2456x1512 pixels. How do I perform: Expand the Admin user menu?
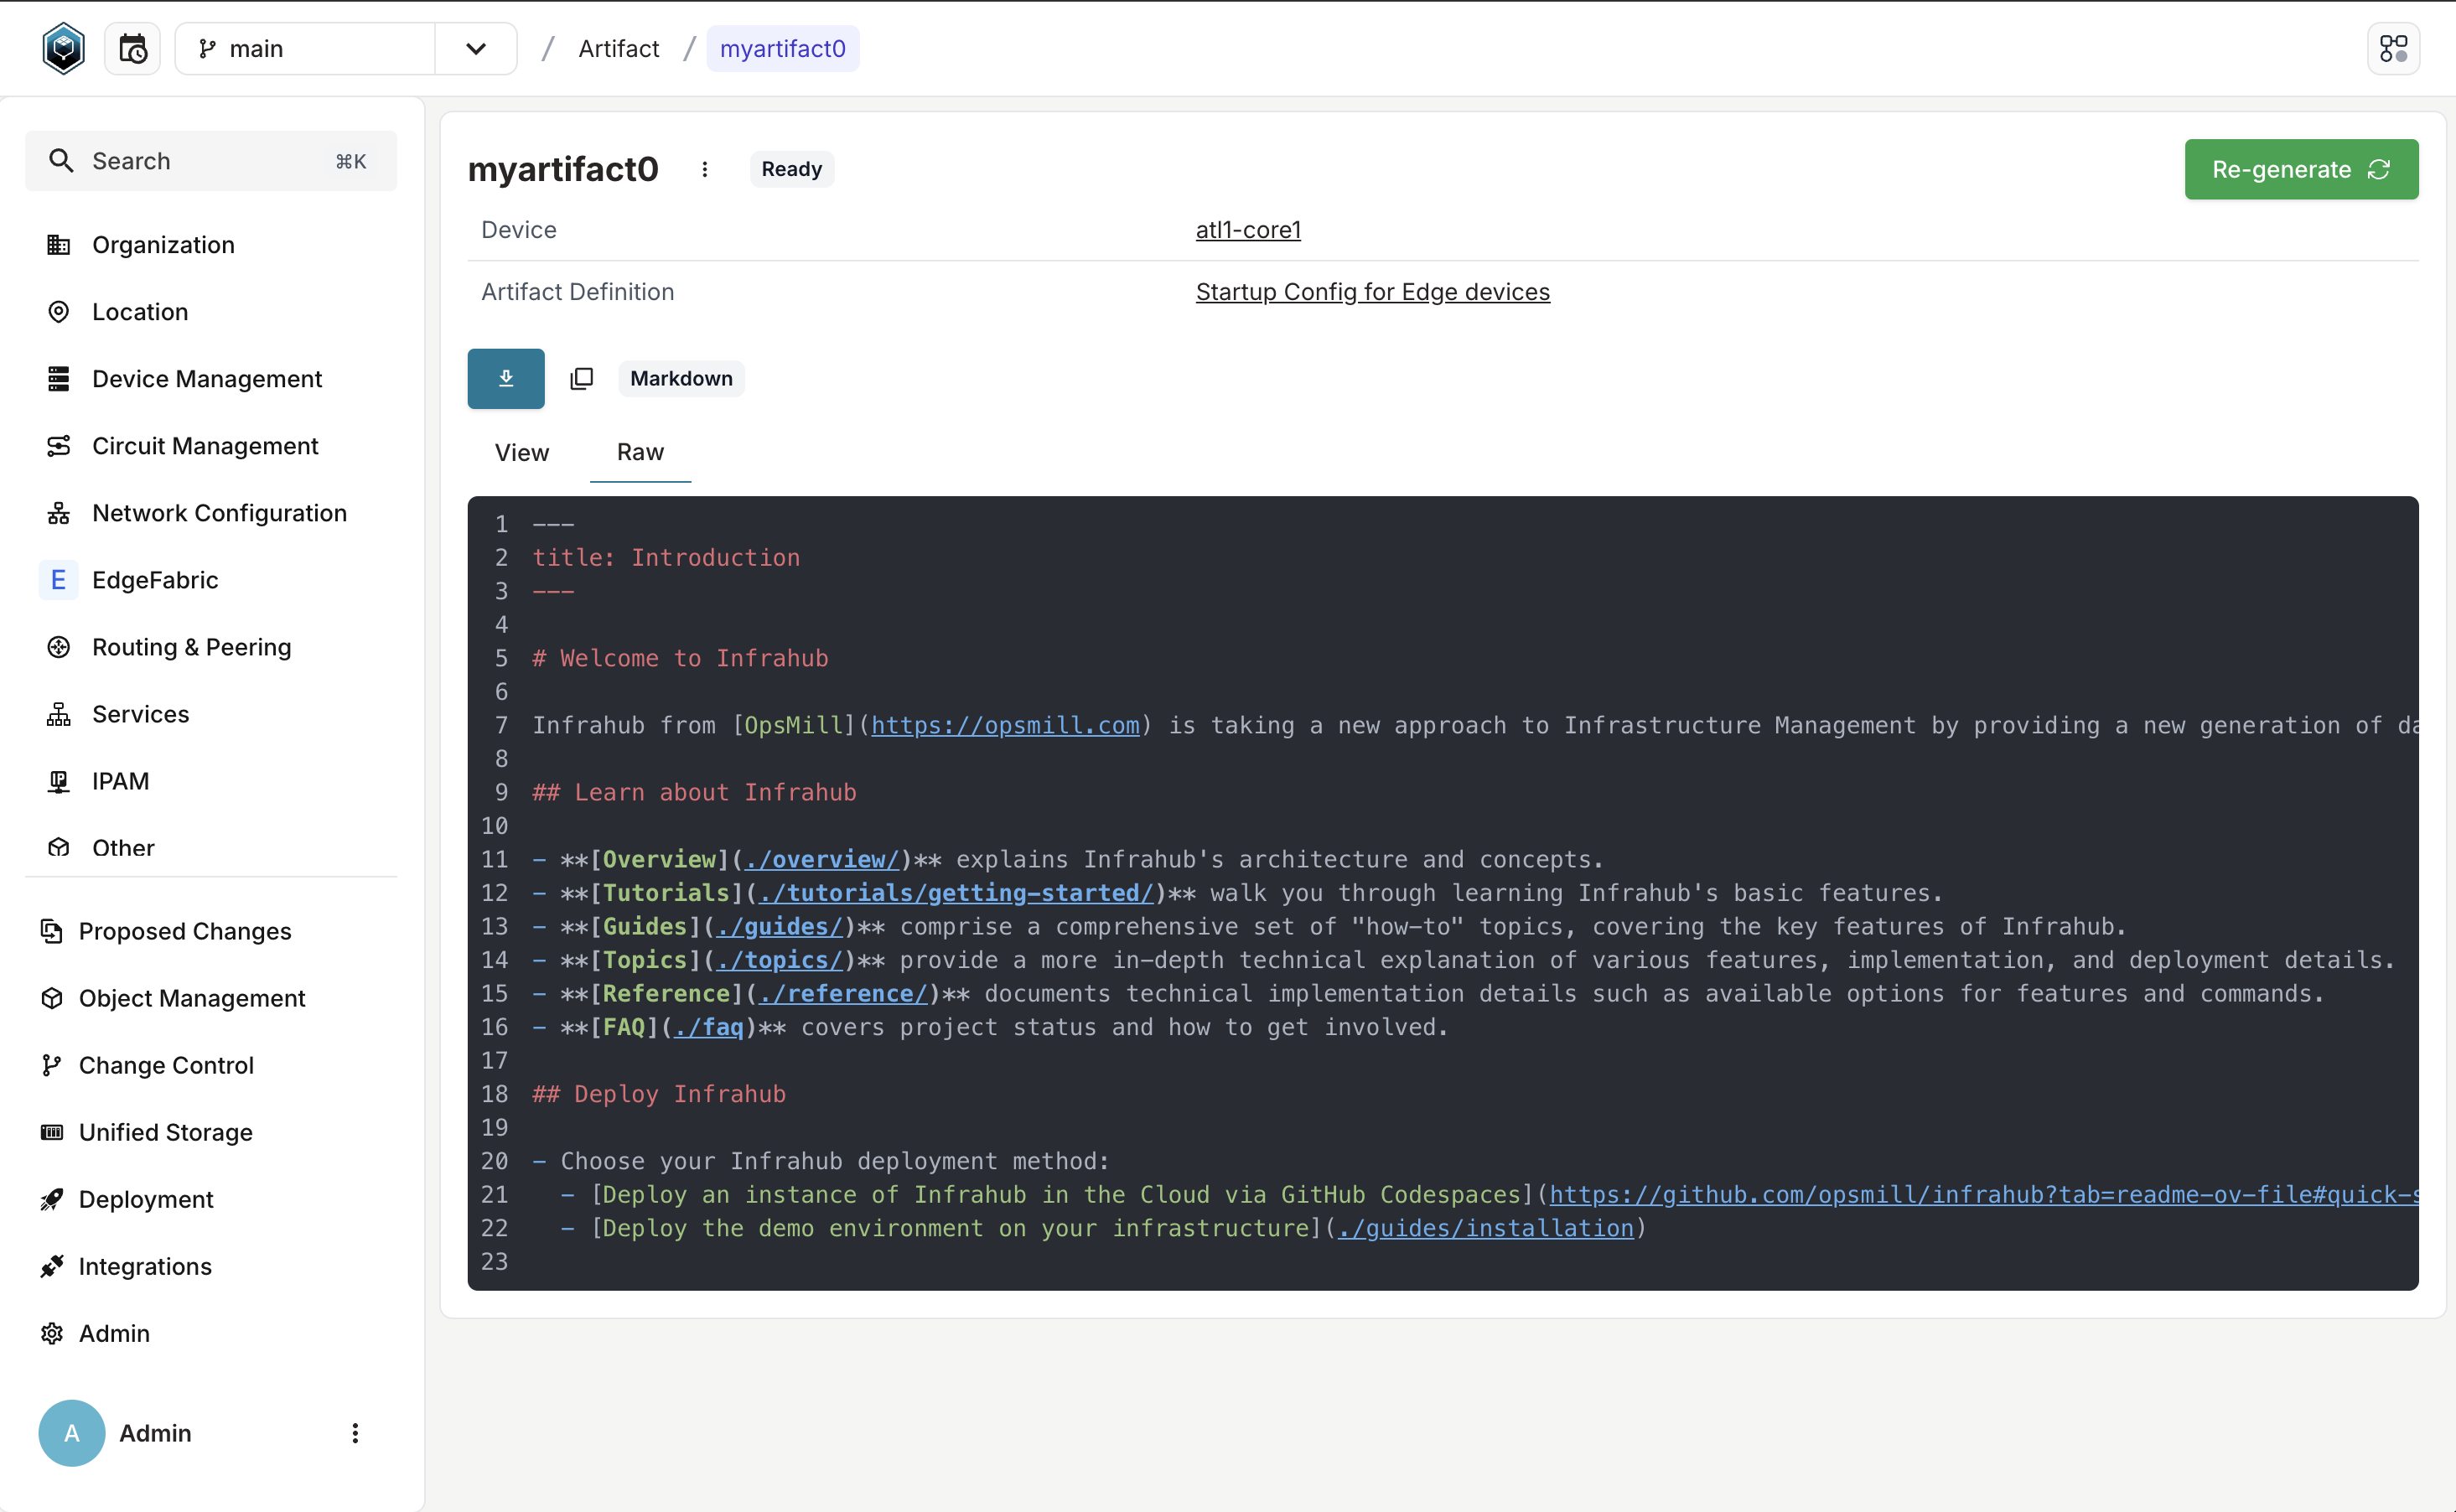[x=356, y=1435]
